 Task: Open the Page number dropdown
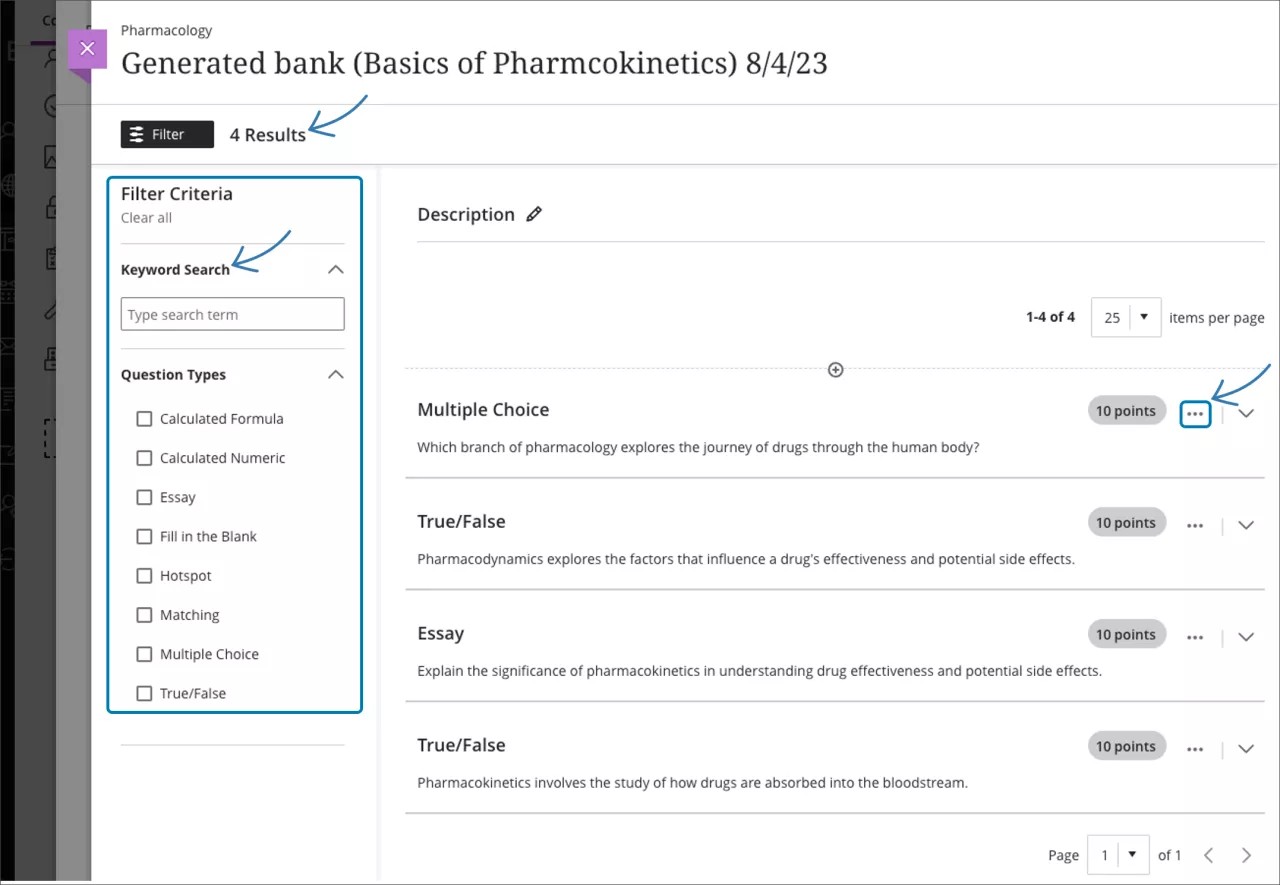coord(1118,855)
